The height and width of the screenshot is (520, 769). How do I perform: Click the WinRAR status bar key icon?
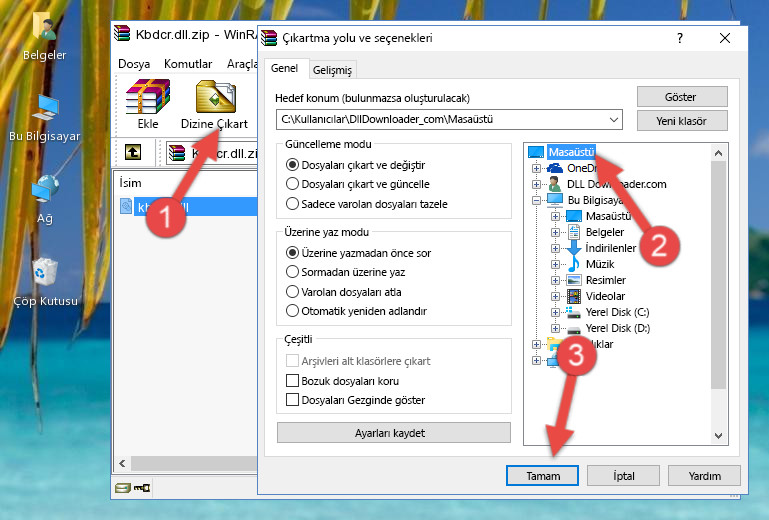pyautogui.click(x=142, y=488)
